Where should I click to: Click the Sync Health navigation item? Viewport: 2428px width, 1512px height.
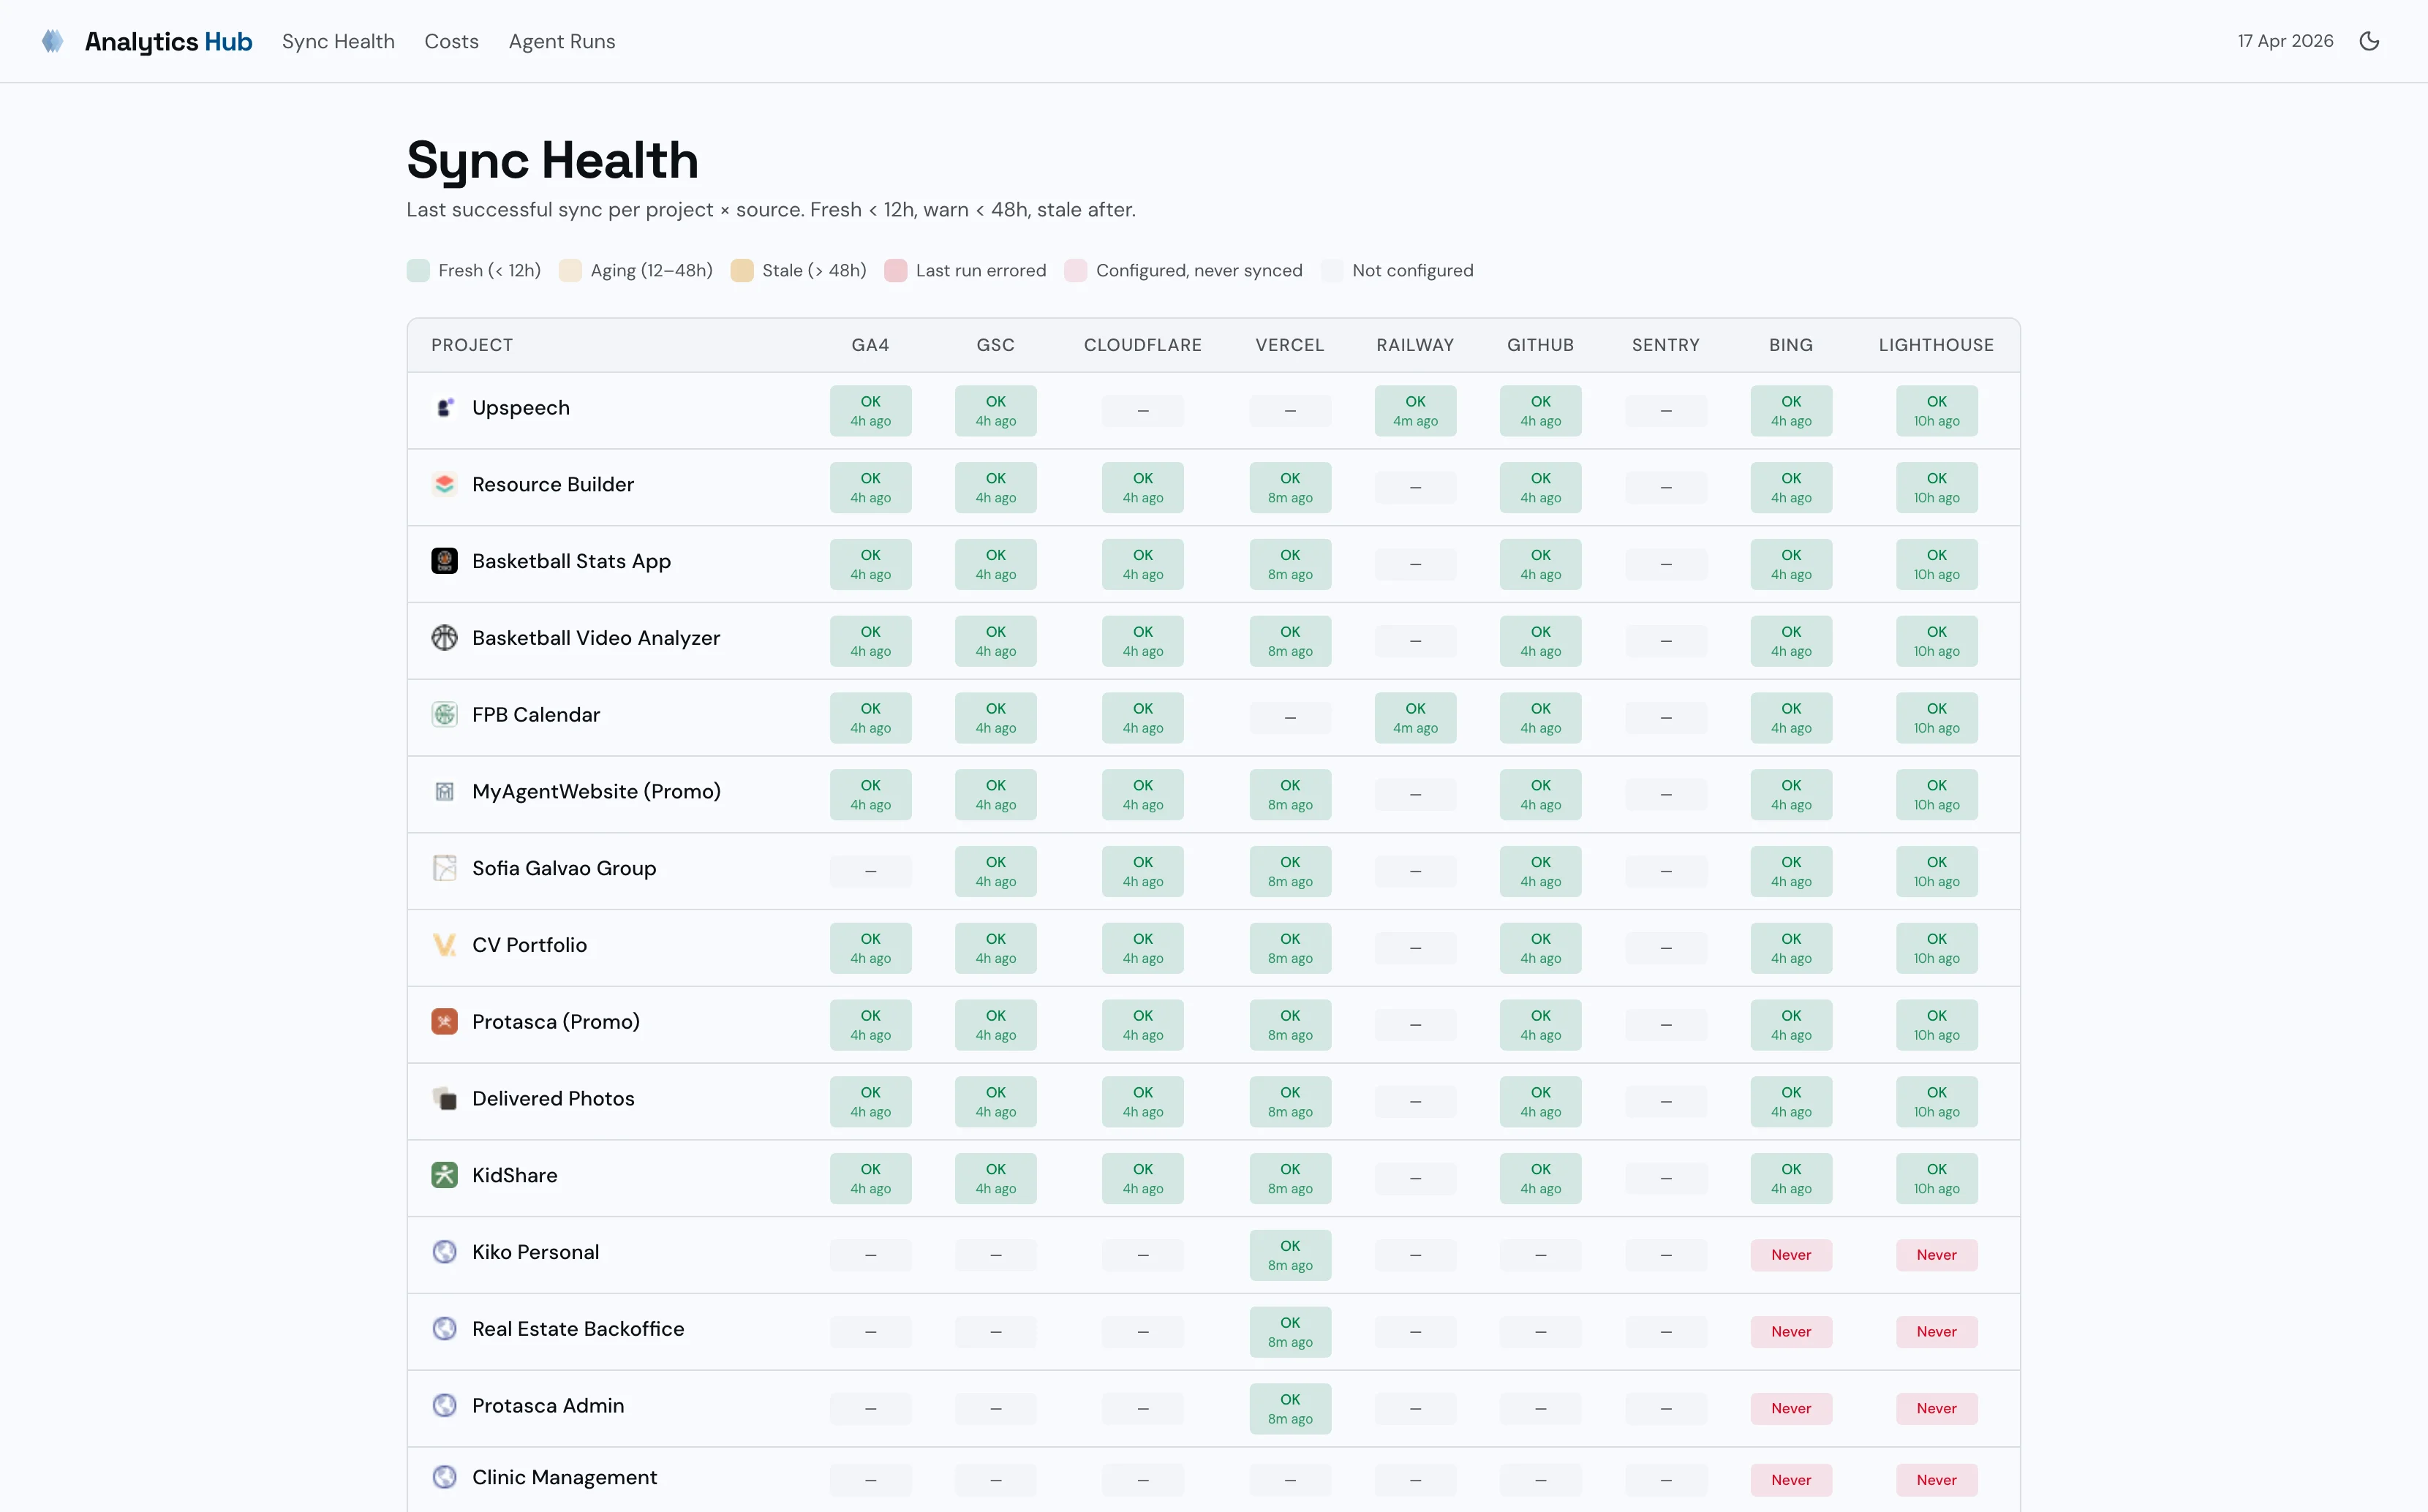[x=338, y=41]
